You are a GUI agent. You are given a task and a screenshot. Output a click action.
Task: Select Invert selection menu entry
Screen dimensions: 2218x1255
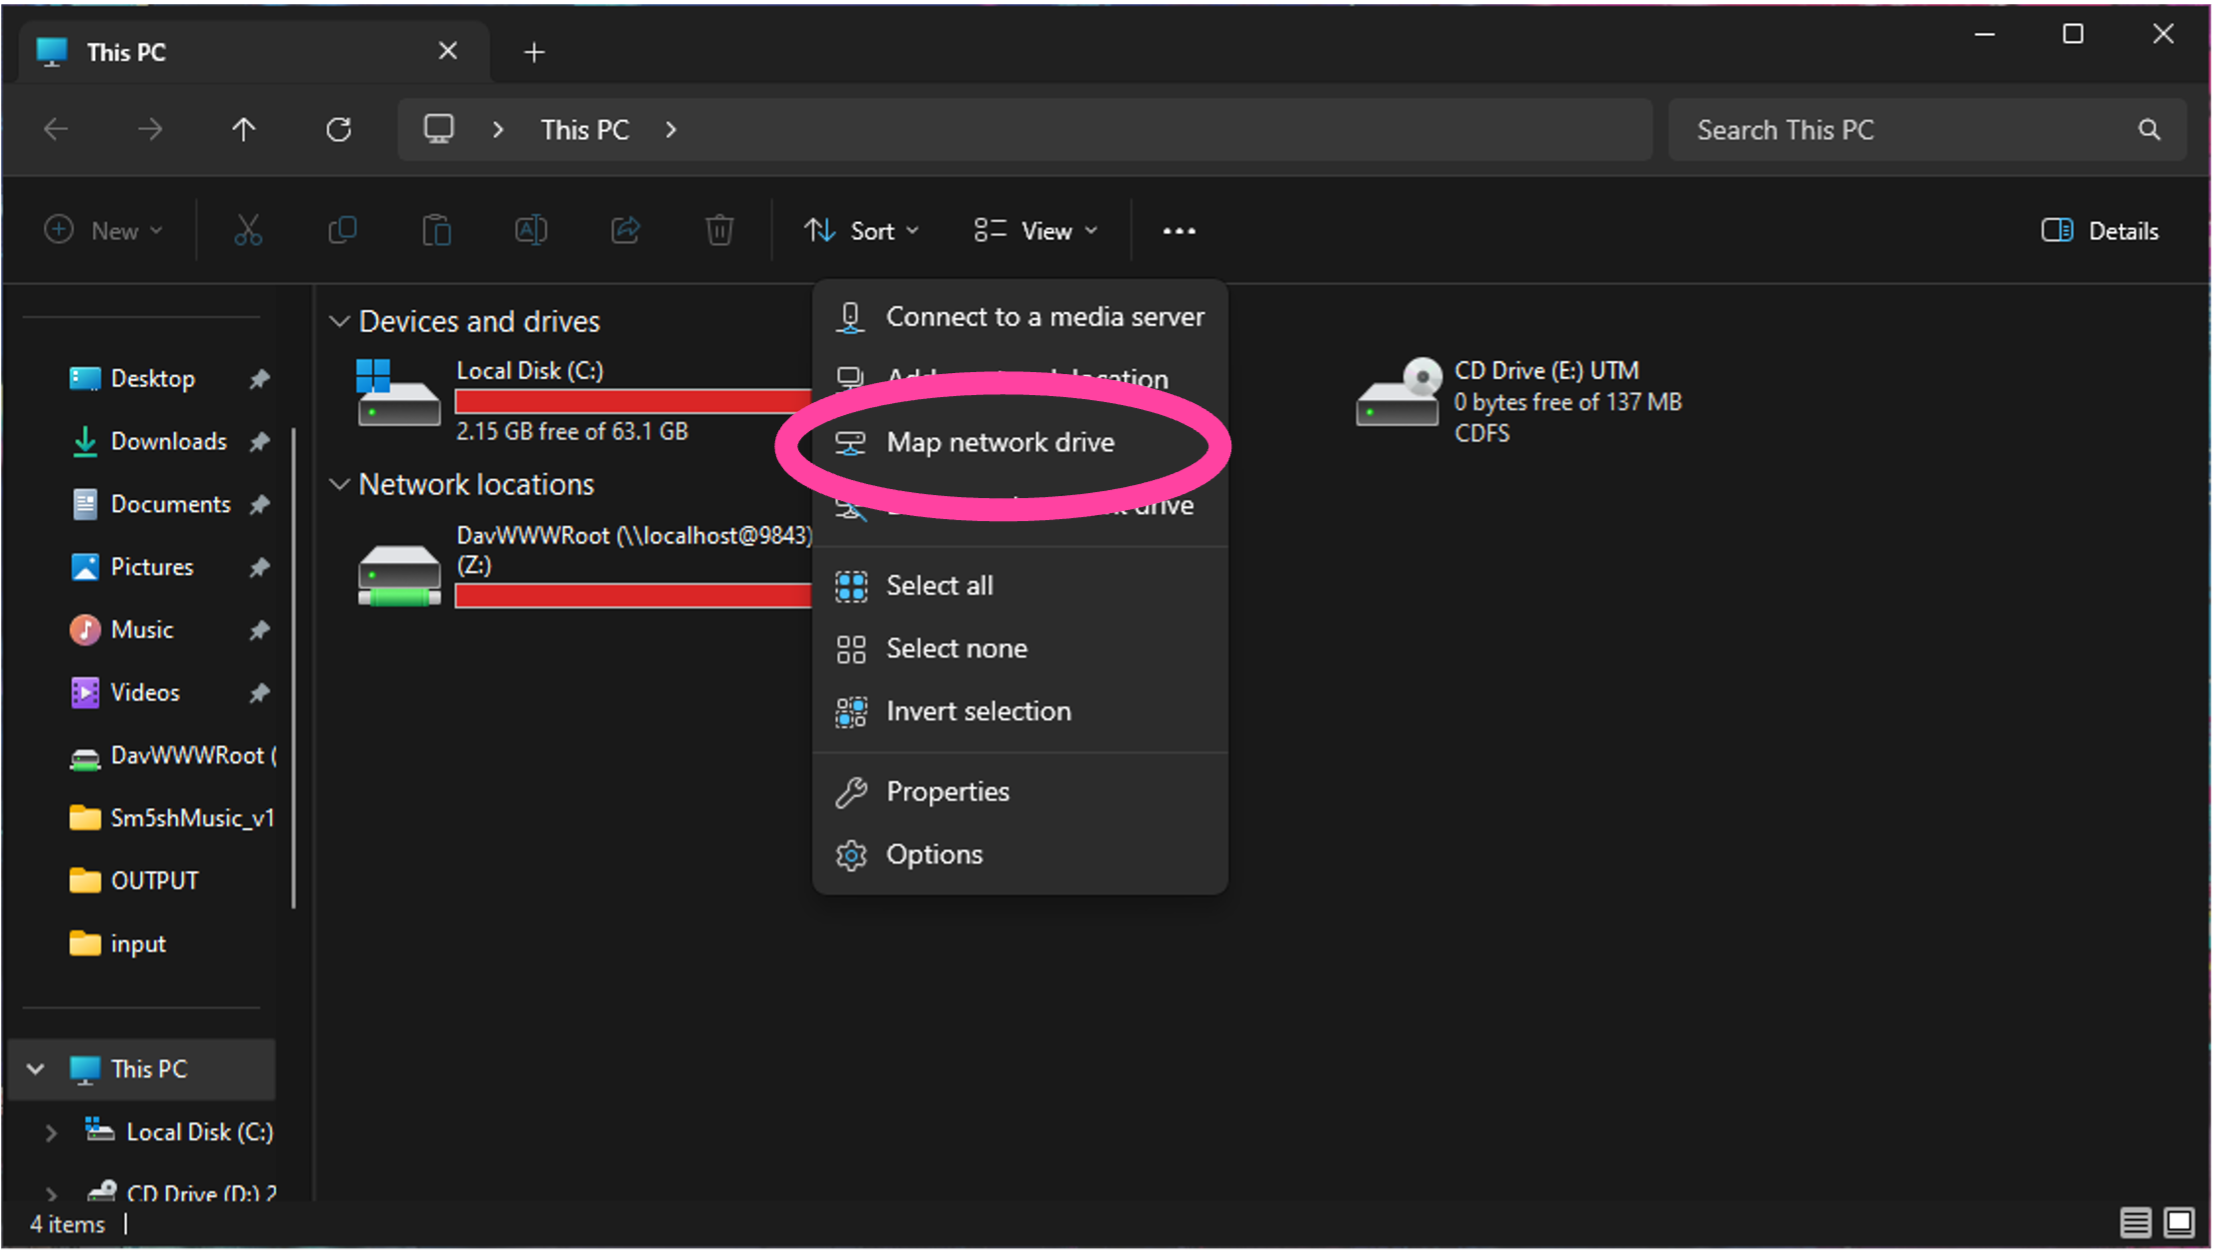(977, 712)
